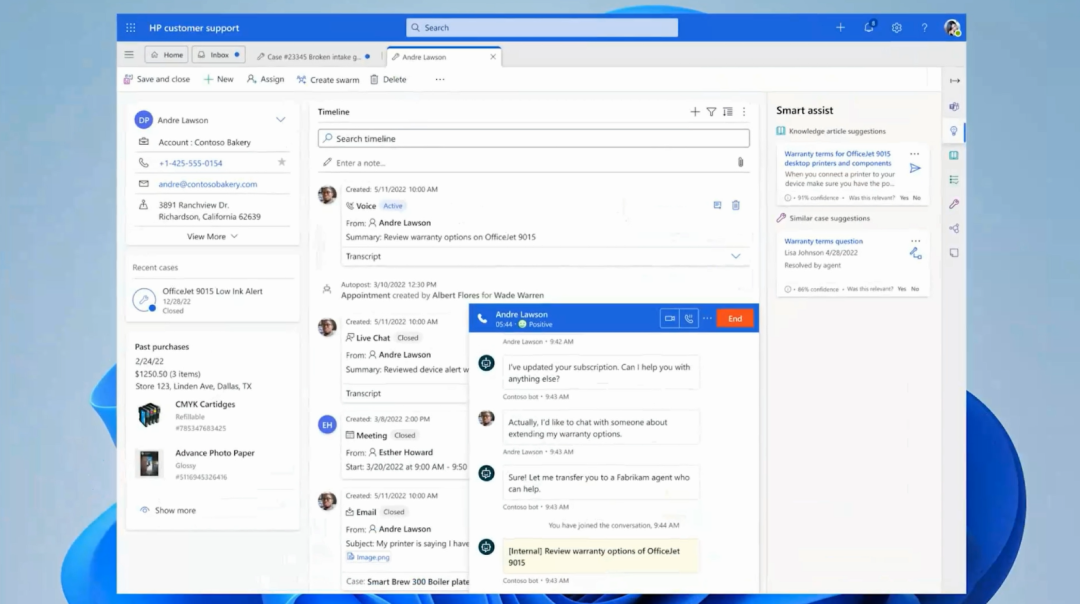1080x604 pixels.
Task: Open notifications bell icon
Action: point(869,27)
